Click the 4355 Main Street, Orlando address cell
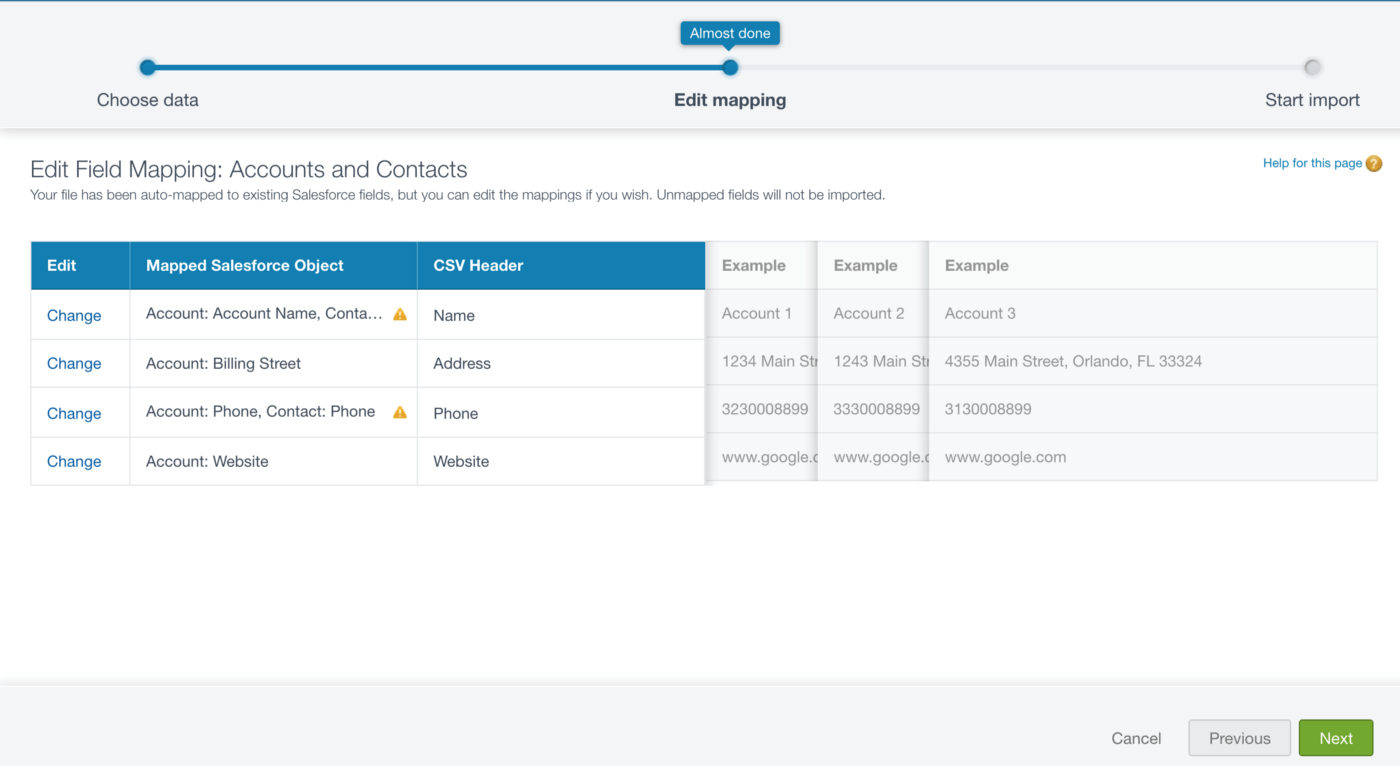The height and width of the screenshot is (766, 1400). click(x=1153, y=361)
